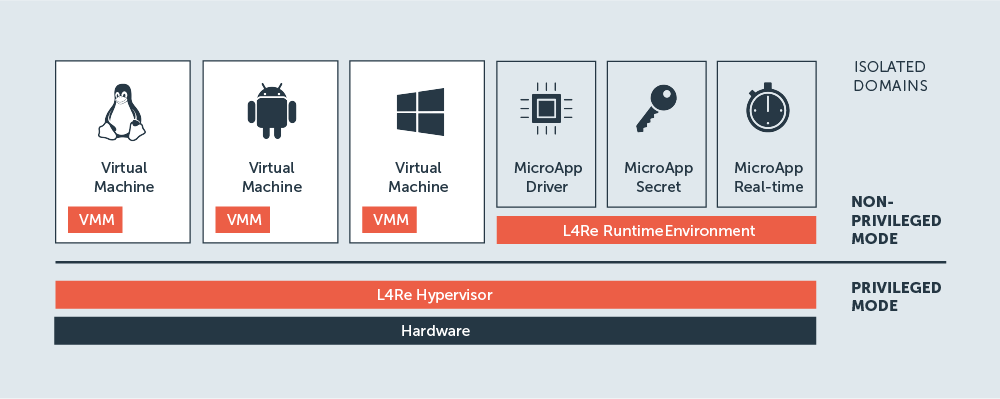The width and height of the screenshot is (1000, 399).
Task: Click the Virtual Machine text under Windows logo
Action: click(418, 177)
